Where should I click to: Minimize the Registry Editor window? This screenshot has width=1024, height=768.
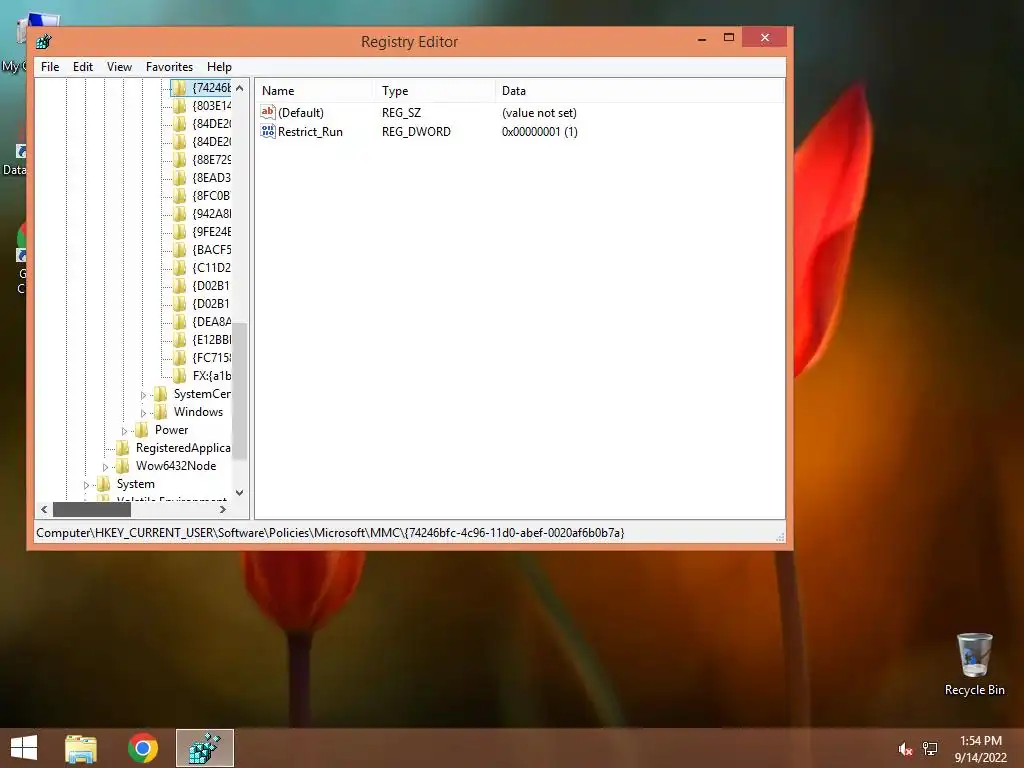702,38
